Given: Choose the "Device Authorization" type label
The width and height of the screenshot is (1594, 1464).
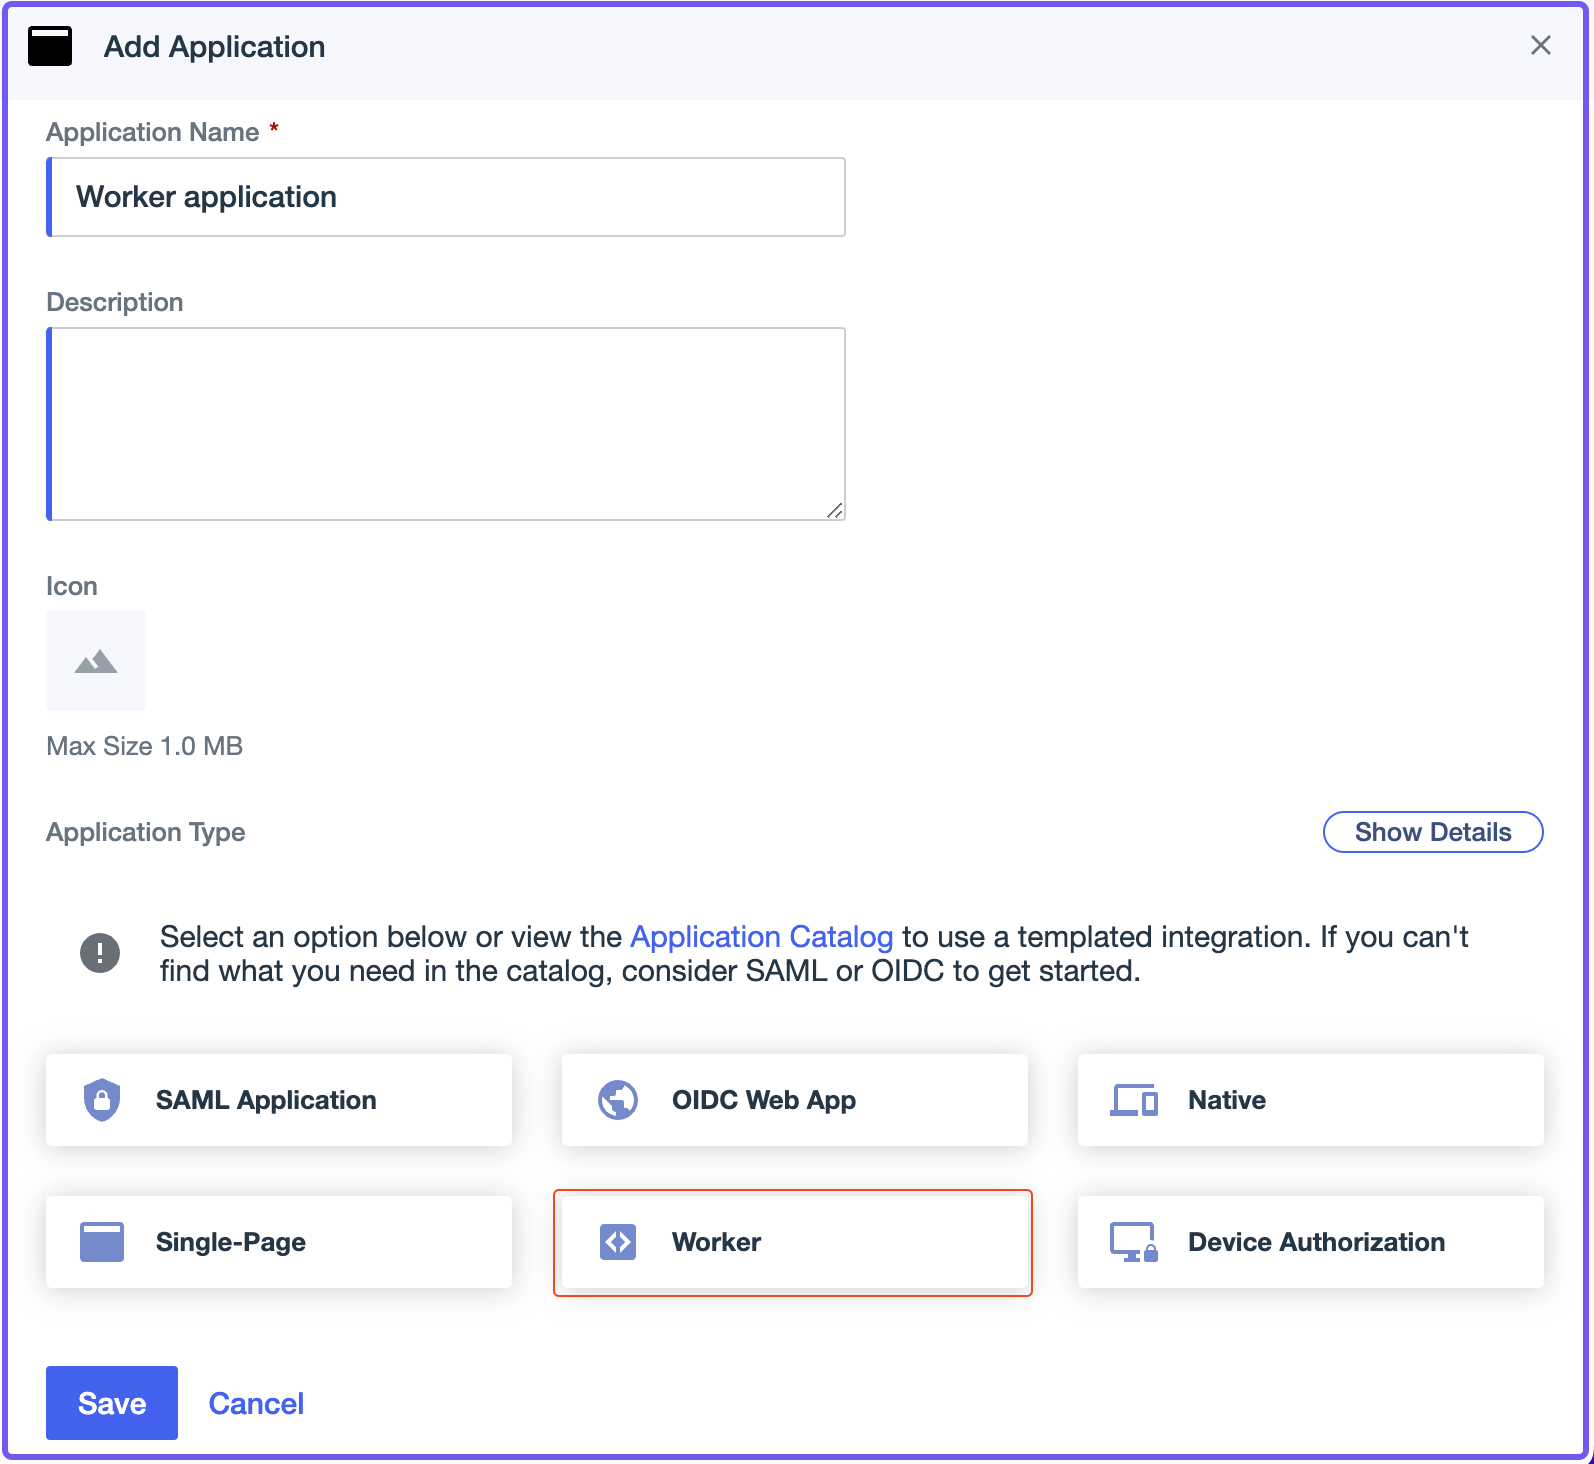Looking at the screenshot, I should click(1316, 1242).
